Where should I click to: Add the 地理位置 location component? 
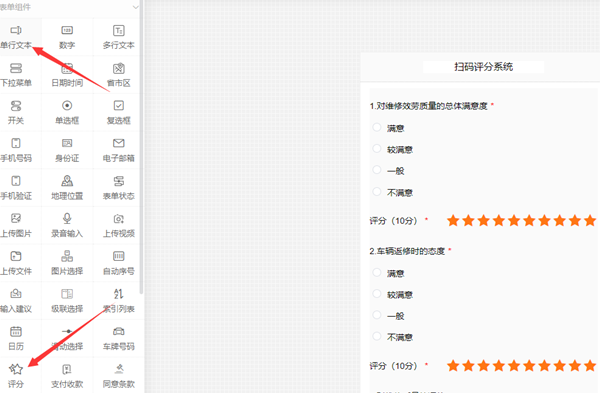tap(67, 188)
